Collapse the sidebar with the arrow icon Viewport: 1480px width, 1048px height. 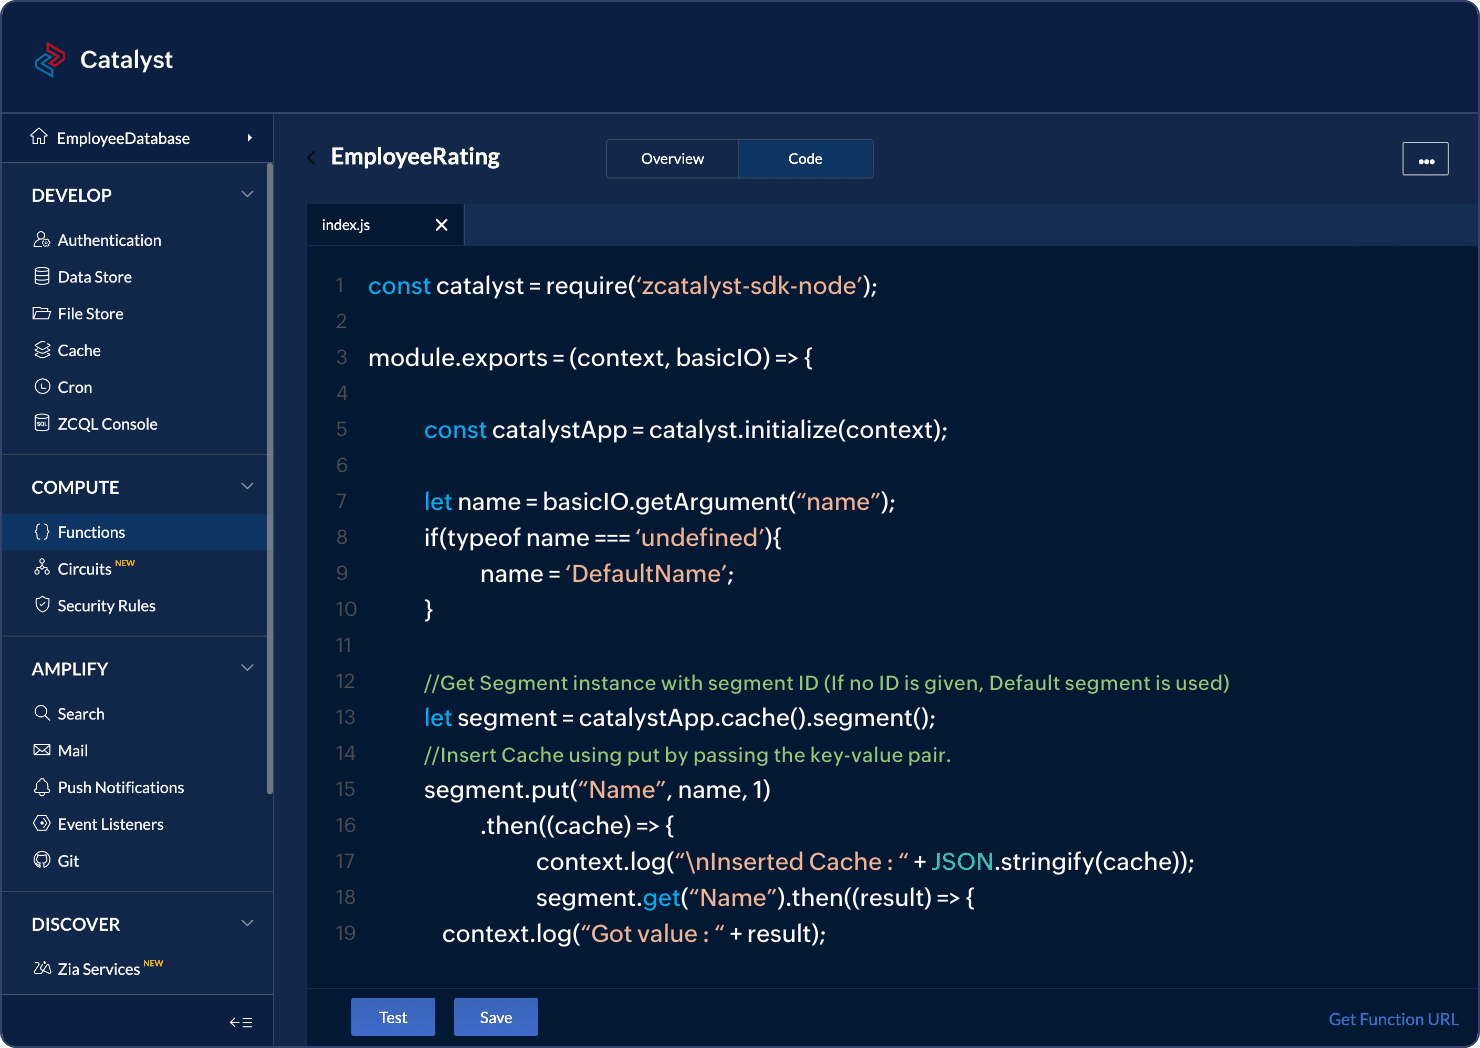[x=241, y=1022]
